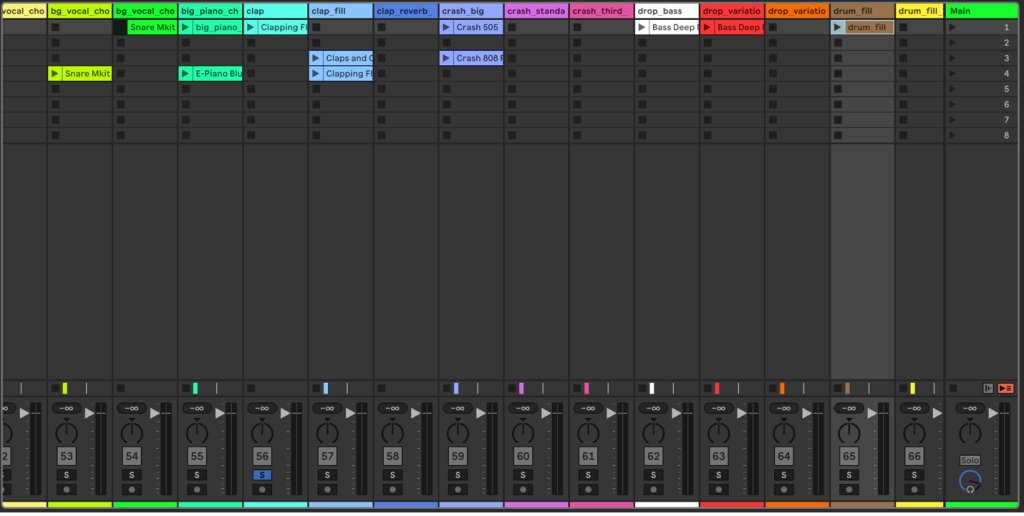The width and height of the screenshot is (1024, 516).
Task: Arm track 54 for recording
Action: tap(132, 489)
